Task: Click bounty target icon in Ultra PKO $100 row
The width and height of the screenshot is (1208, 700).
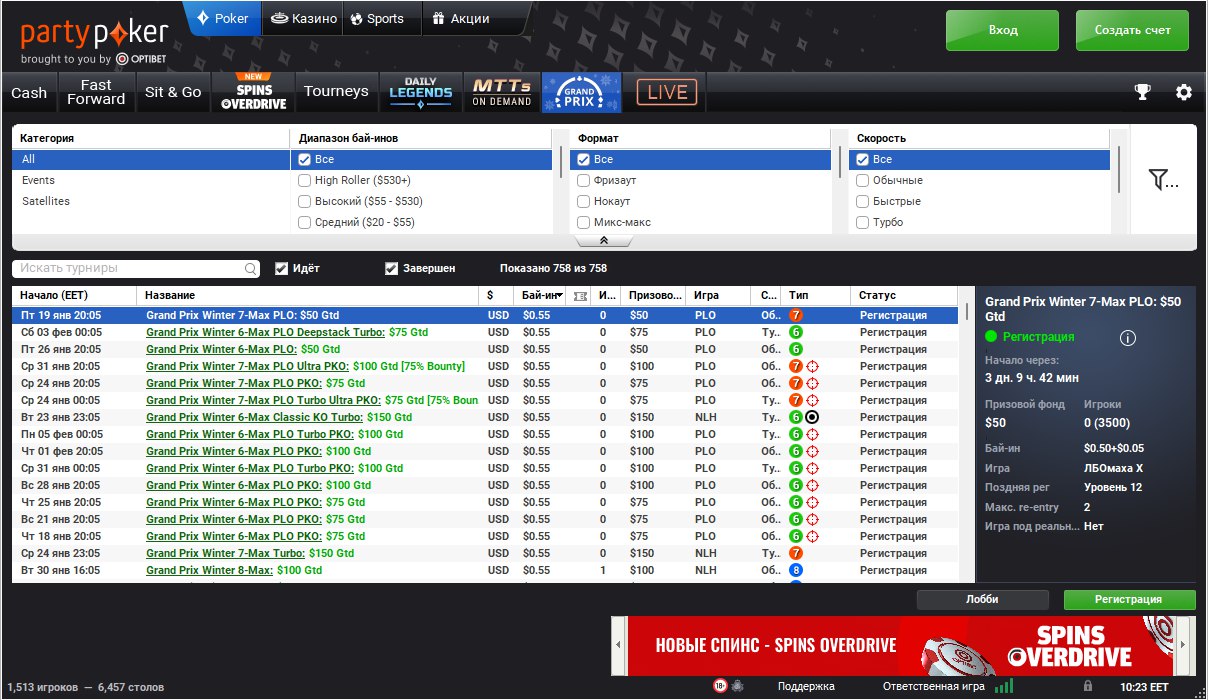Action: click(x=812, y=366)
